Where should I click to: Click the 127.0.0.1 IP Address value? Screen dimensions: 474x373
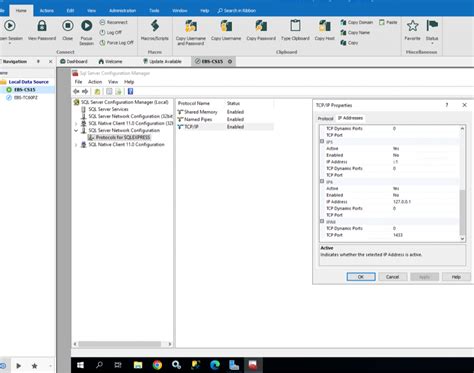click(402, 202)
